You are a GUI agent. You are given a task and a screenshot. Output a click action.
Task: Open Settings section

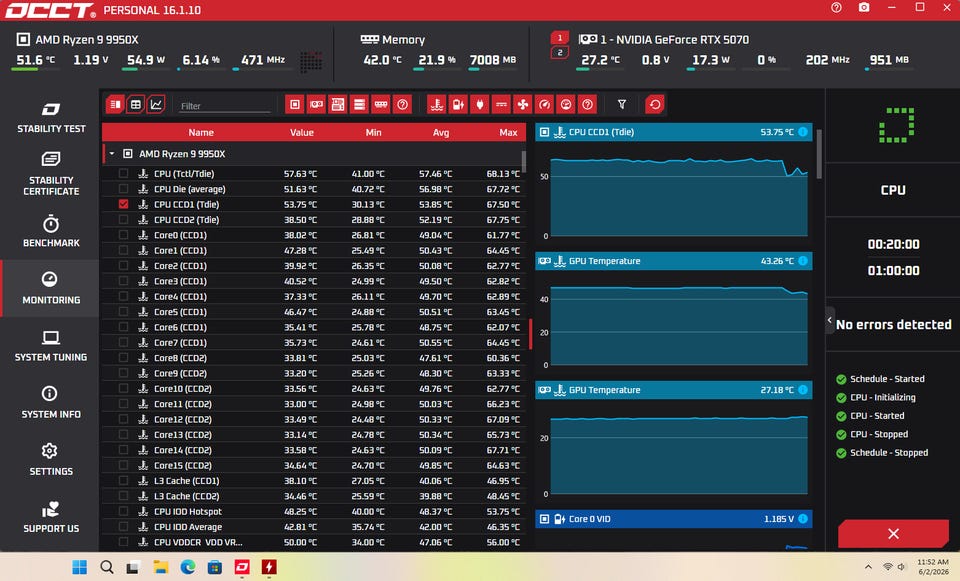pyautogui.click(x=51, y=460)
